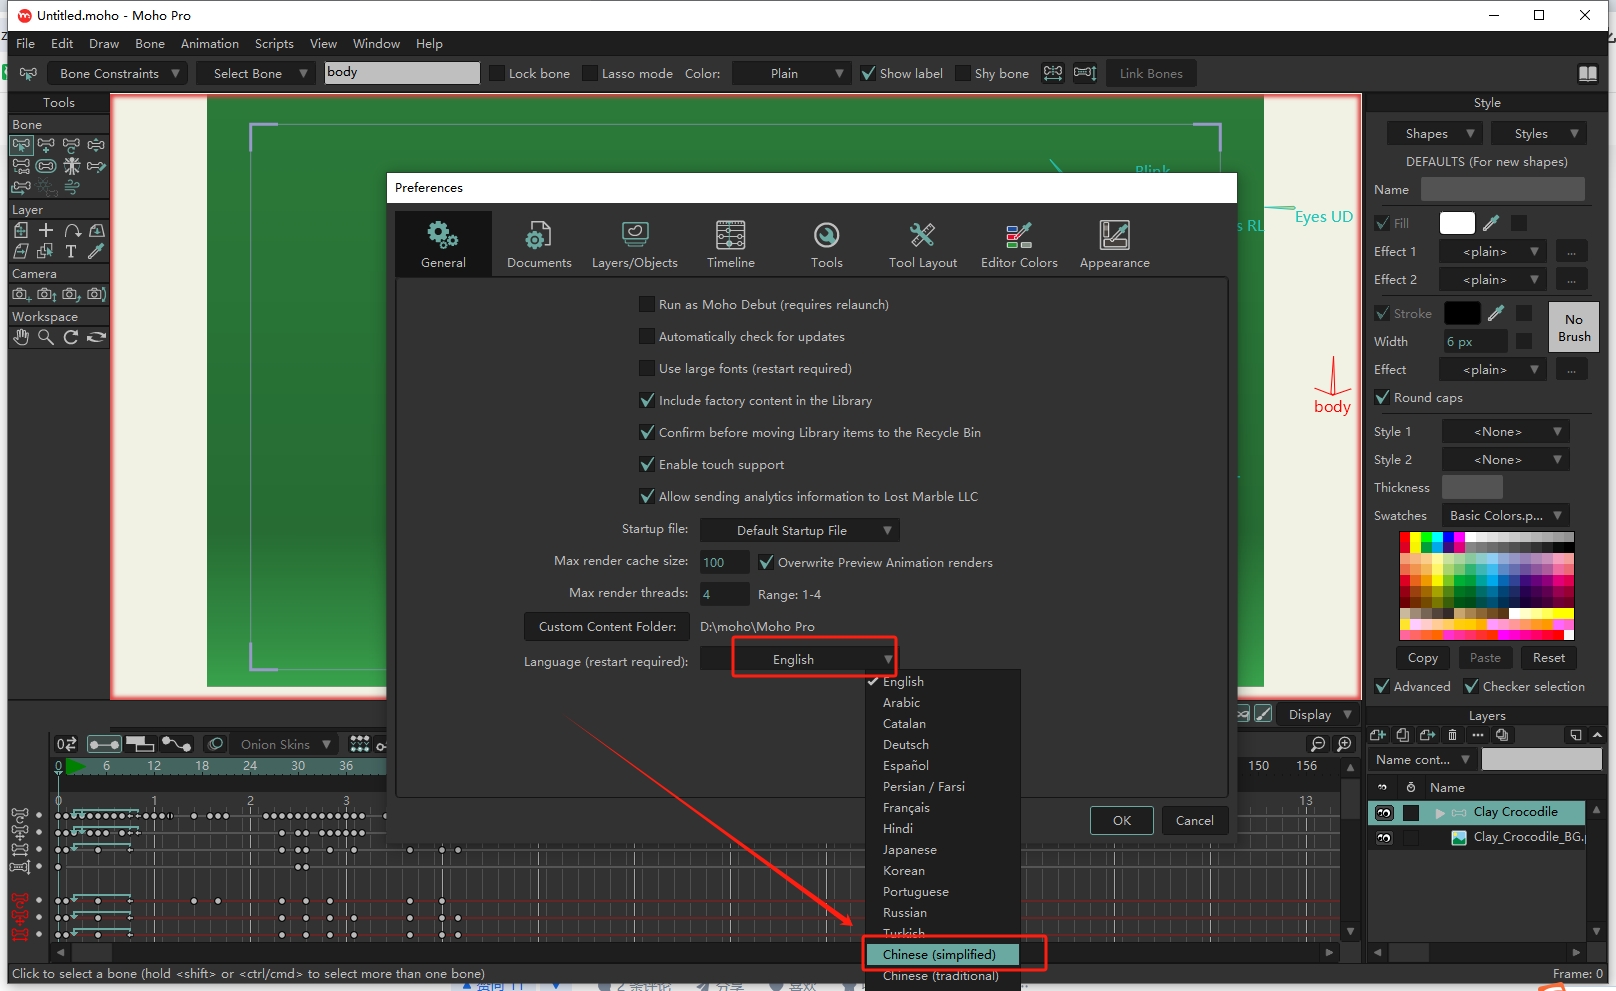The image size is (1616, 991).
Task: Open the Default Startup File dropdown
Action: click(799, 531)
